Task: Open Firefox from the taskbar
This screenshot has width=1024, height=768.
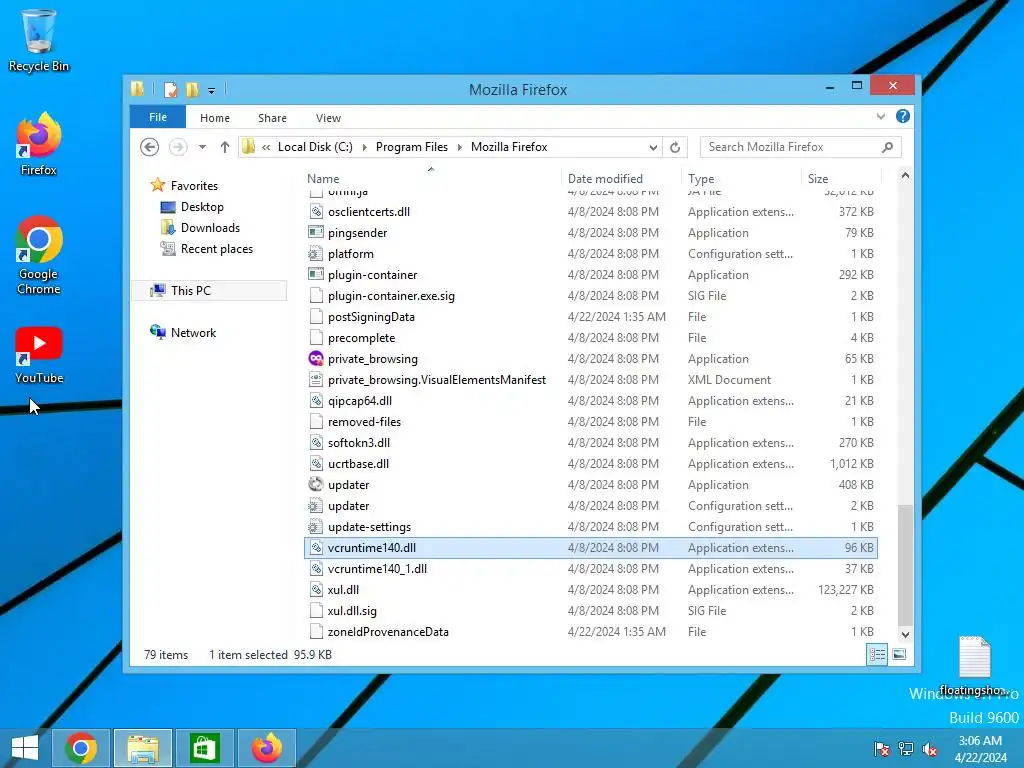Action: tap(266, 748)
